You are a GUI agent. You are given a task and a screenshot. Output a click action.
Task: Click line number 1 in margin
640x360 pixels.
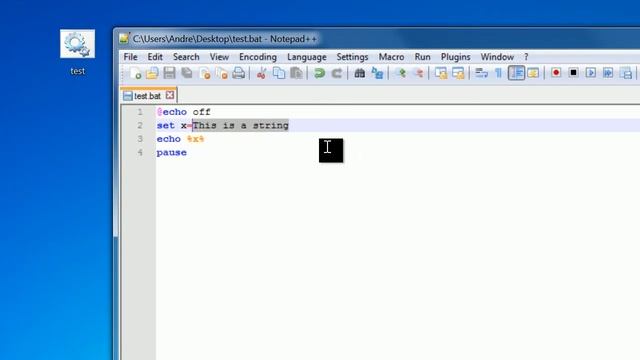tap(140, 112)
